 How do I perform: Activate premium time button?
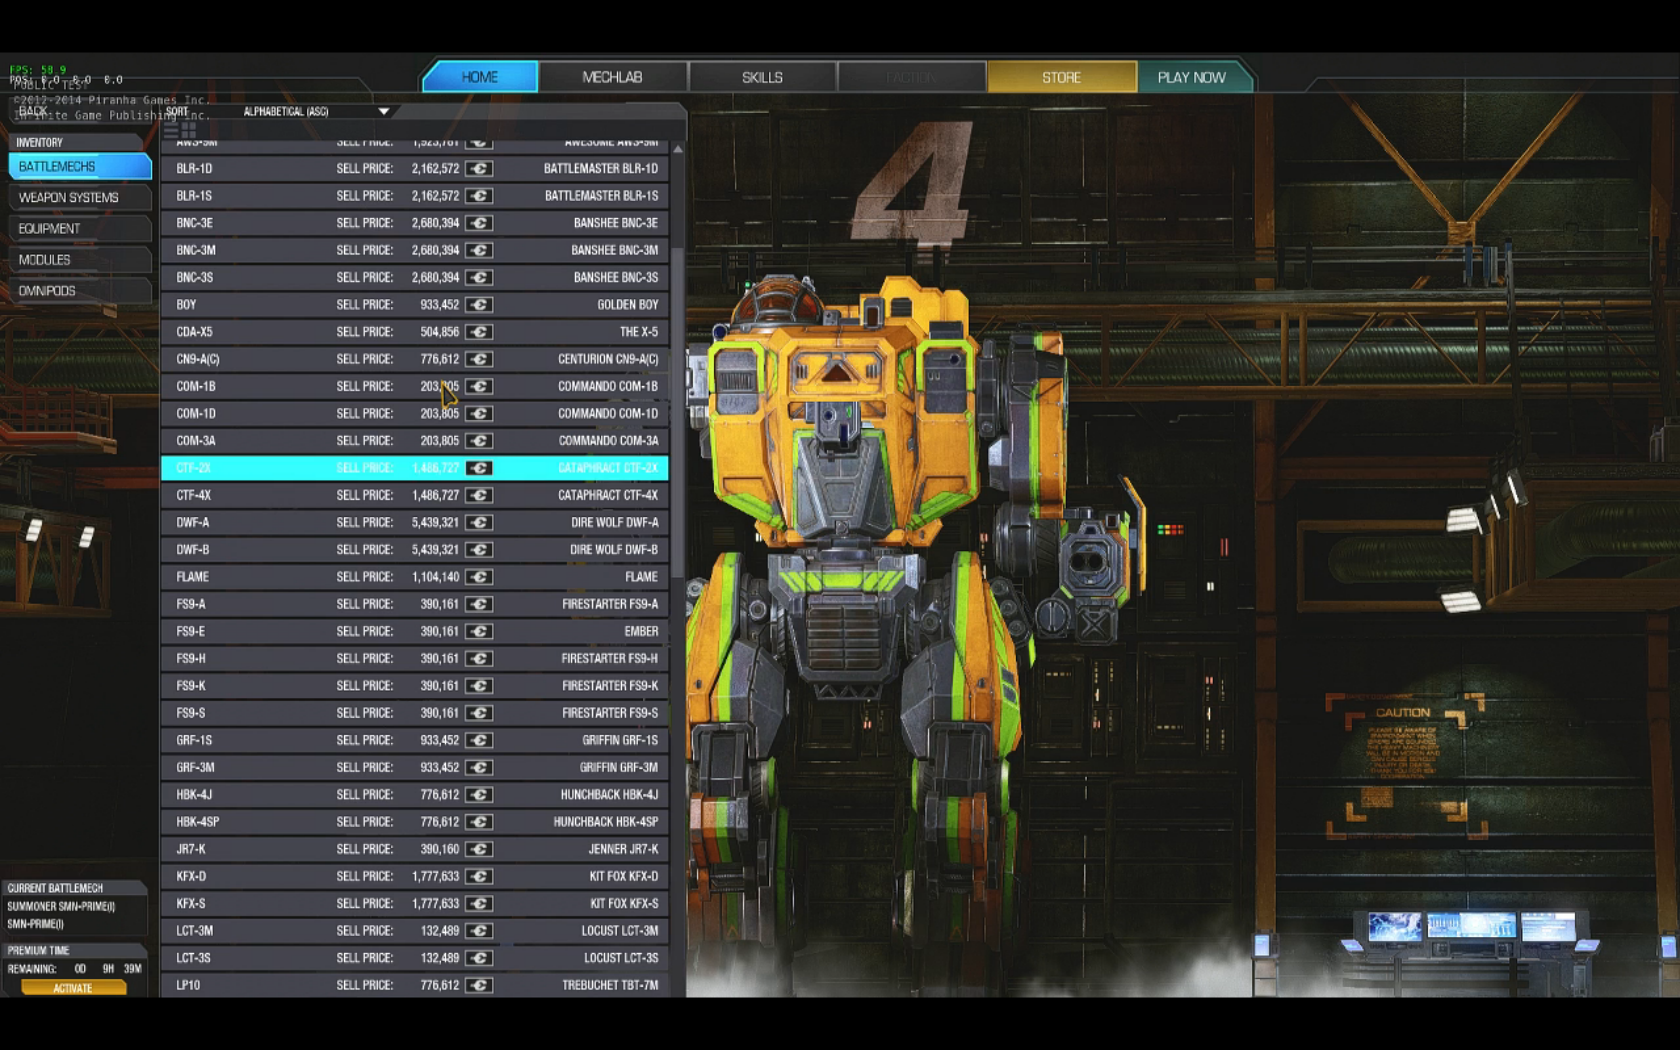[73, 988]
